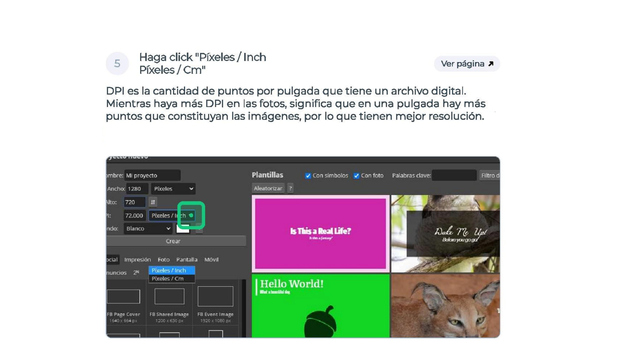
Task: Toggle the Con foto checkbox
Action: pyautogui.click(x=356, y=176)
